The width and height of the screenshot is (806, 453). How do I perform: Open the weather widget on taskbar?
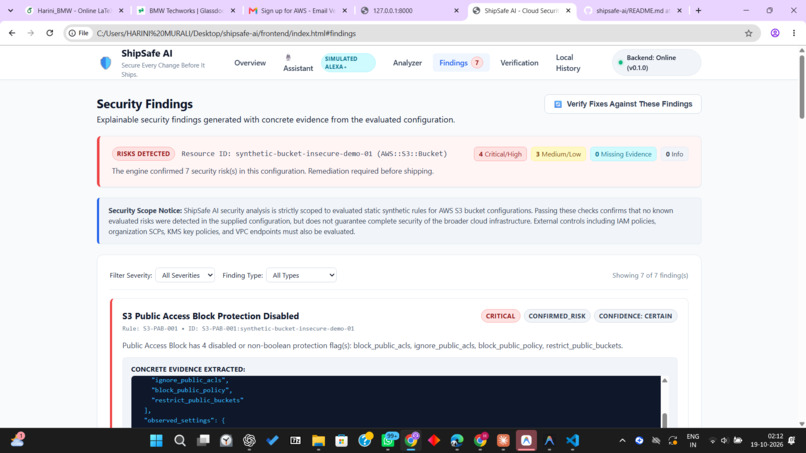(x=17, y=440)
